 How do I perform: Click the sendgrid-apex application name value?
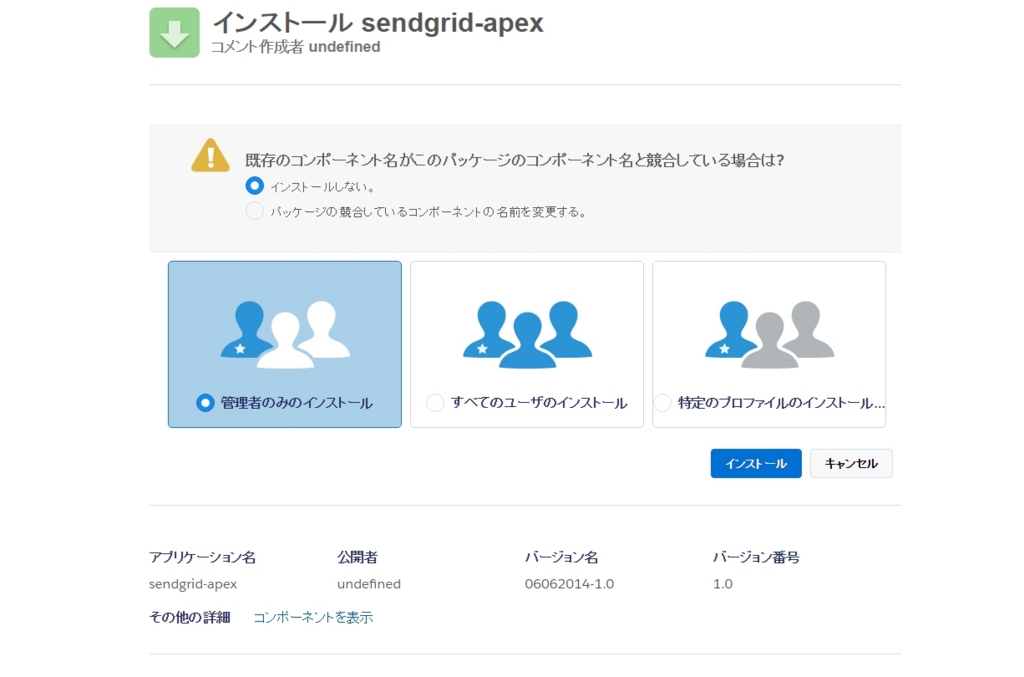[193, 584]
